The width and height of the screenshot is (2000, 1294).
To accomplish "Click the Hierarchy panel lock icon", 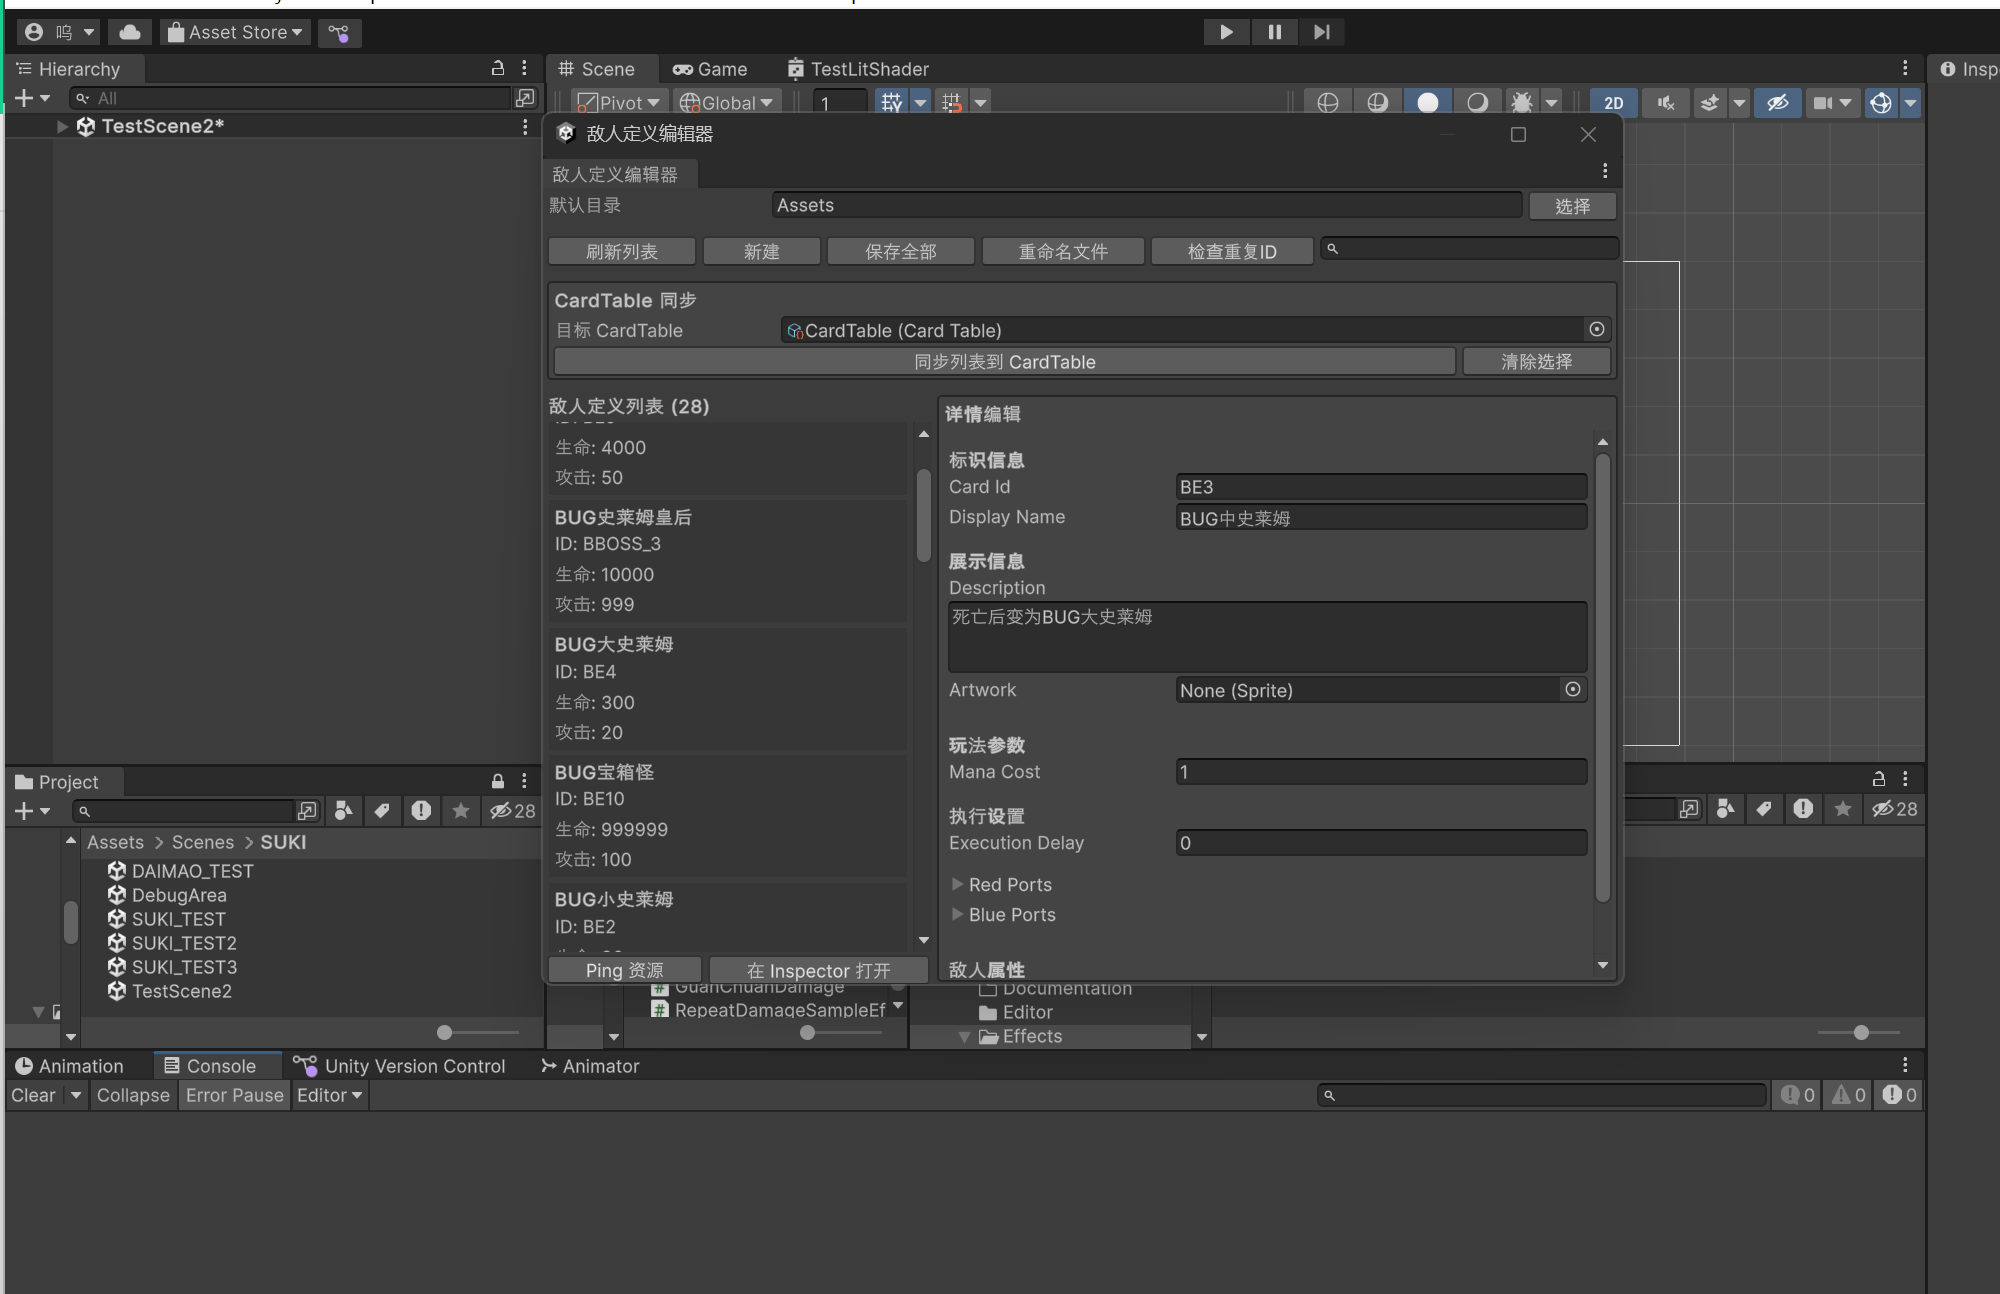I will (x=498, y=68).
